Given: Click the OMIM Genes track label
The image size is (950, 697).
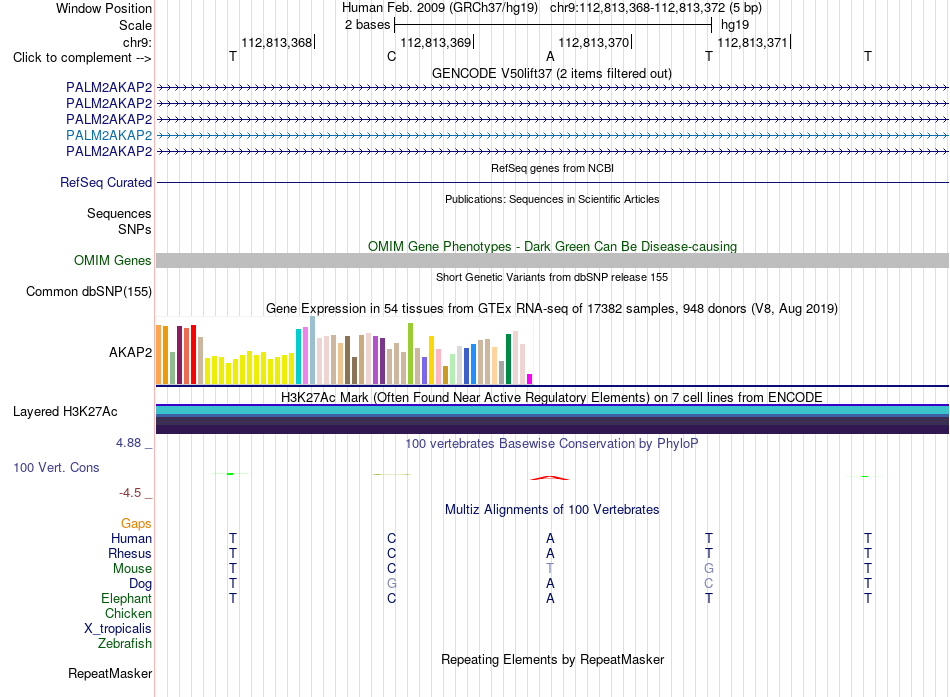Looking at the screenshot, I should tap(113, 261).
